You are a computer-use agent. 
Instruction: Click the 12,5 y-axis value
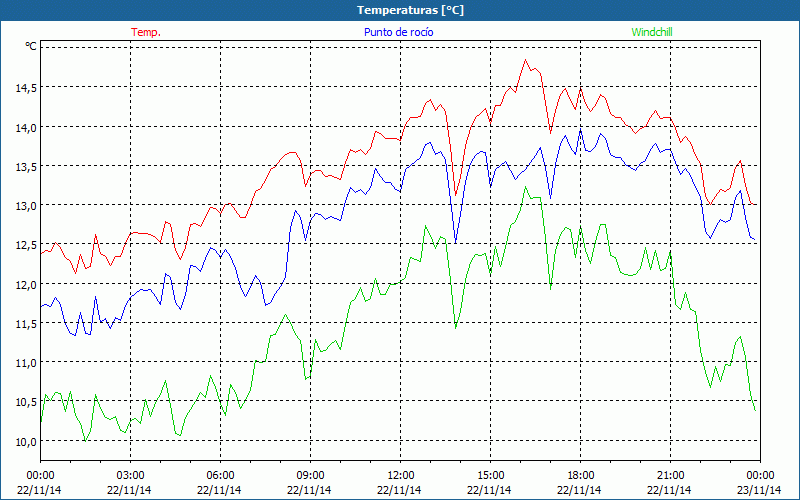pyautogui.click(x=26, y=245)
